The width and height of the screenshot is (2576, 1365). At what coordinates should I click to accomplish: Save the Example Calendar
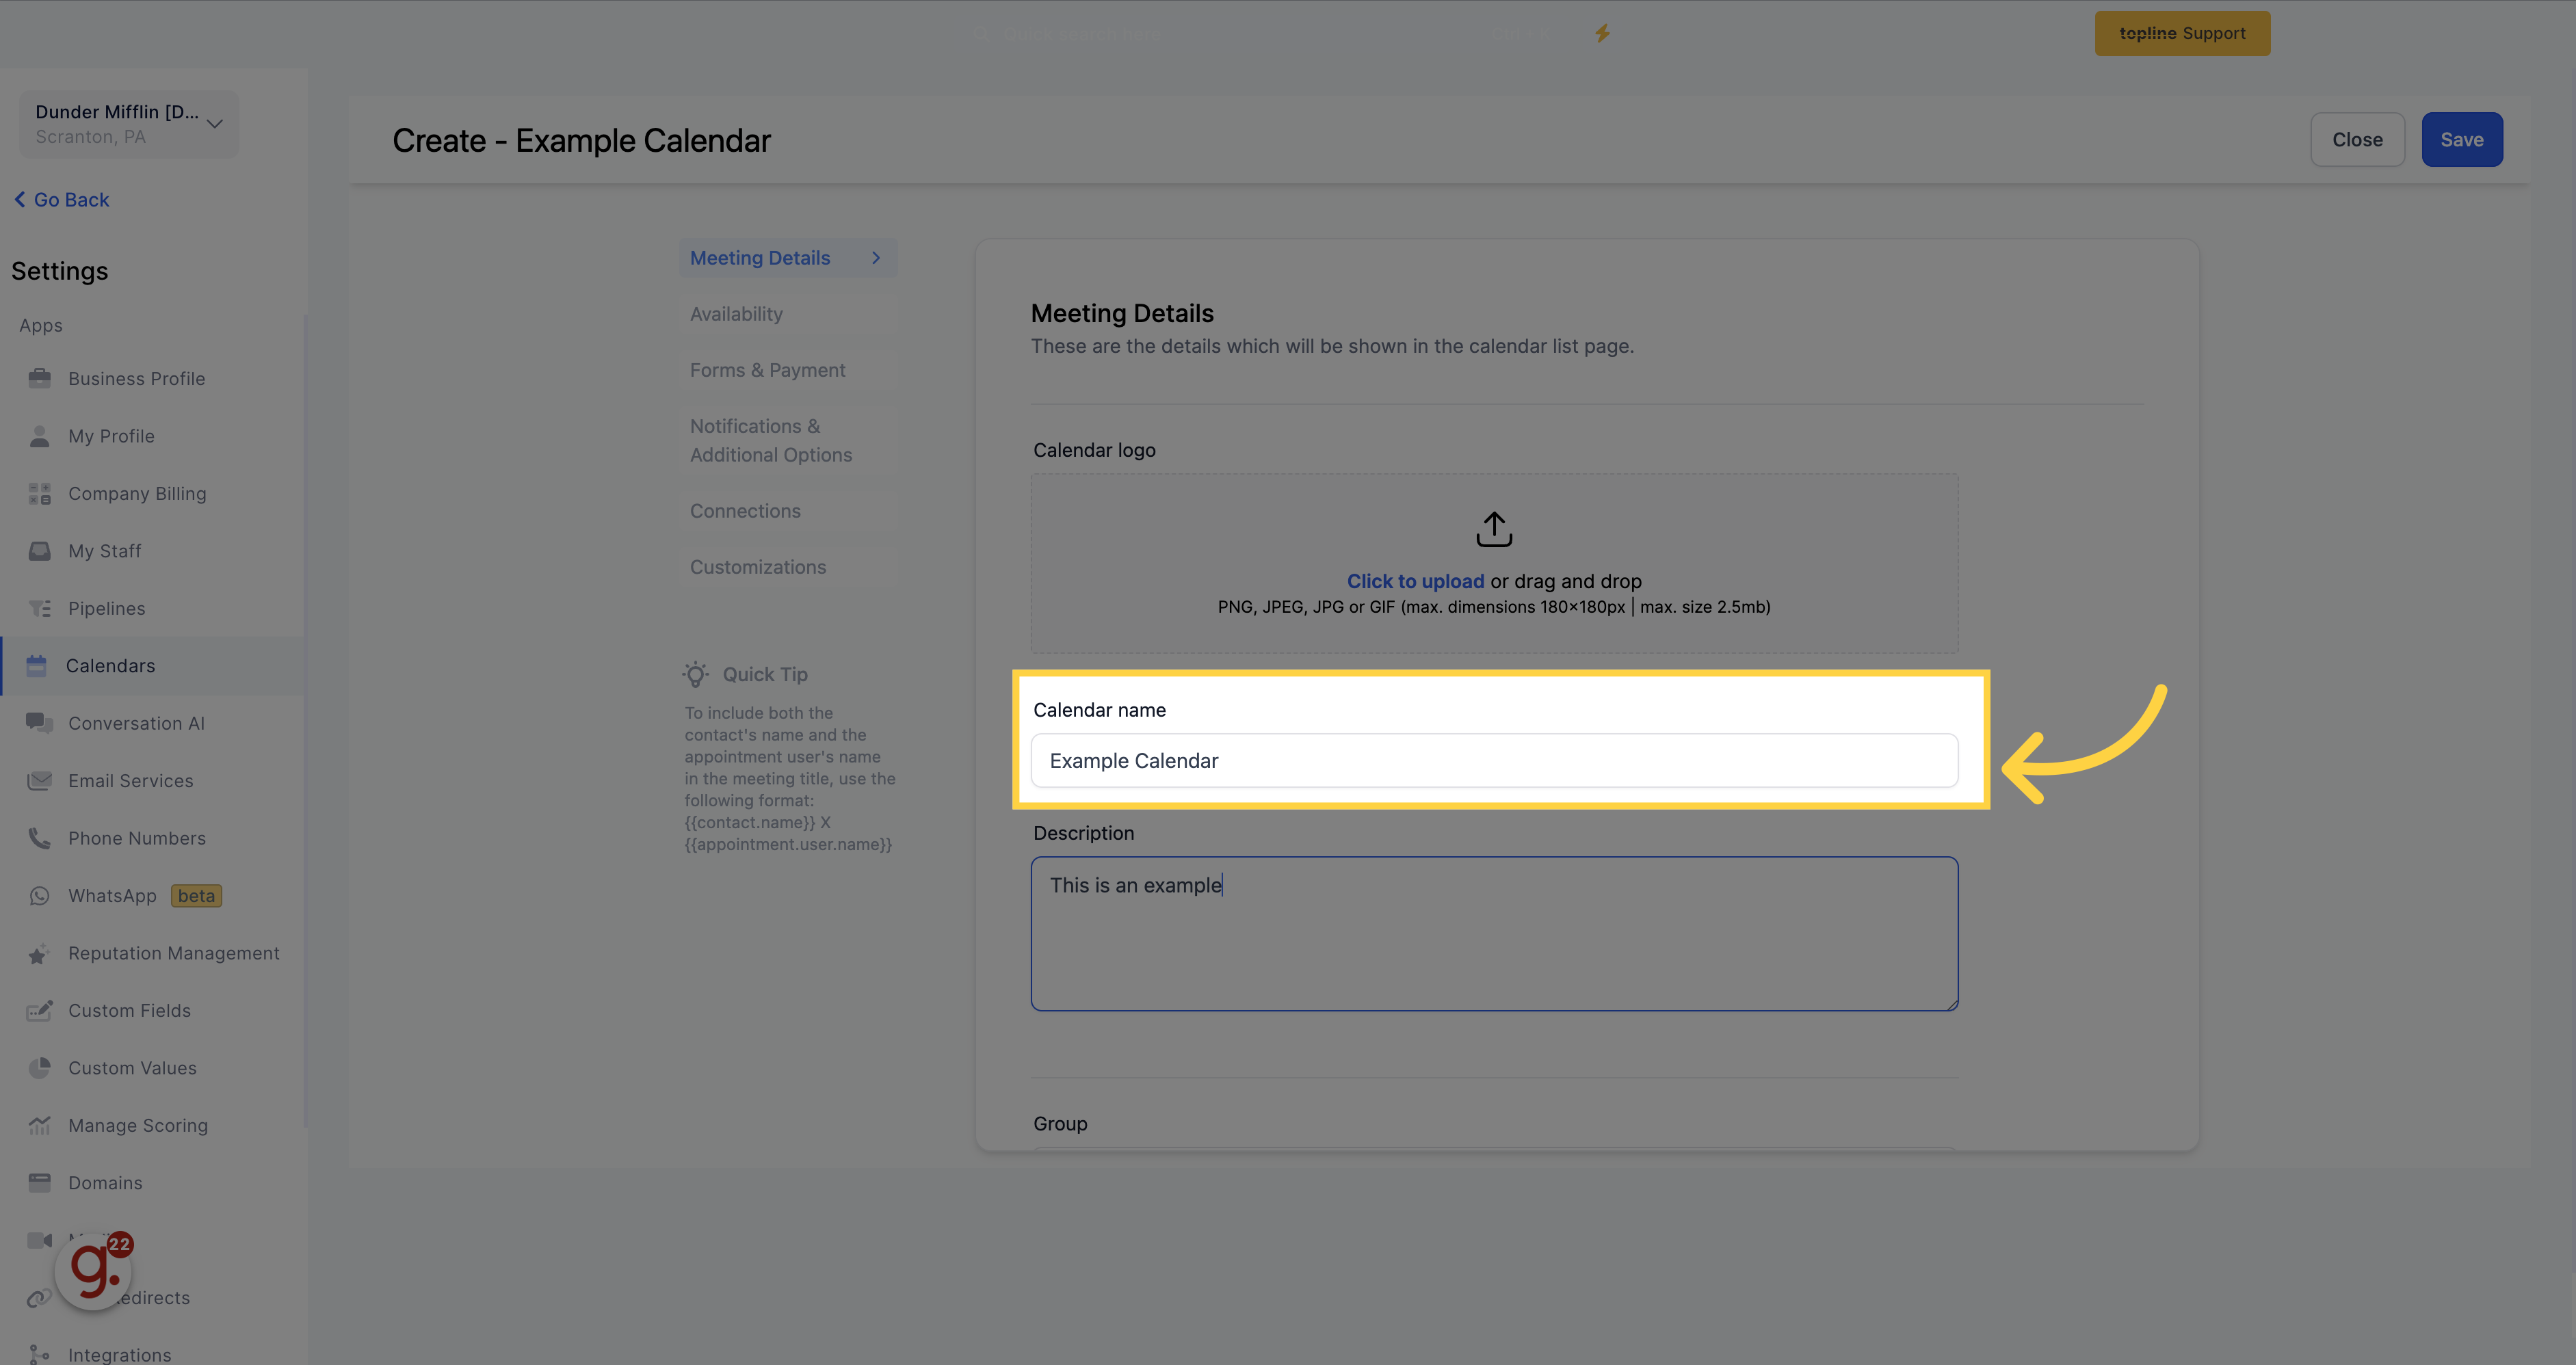pos(2461,140)
